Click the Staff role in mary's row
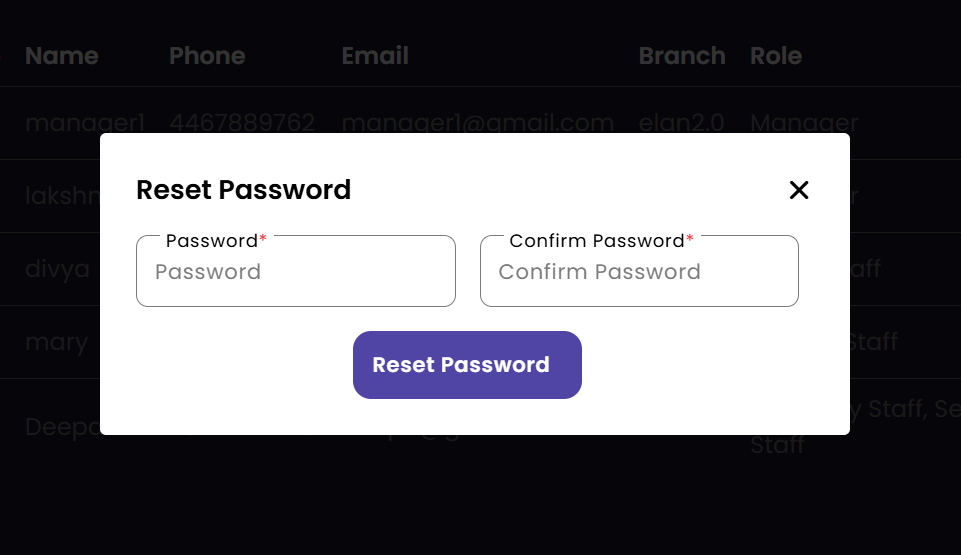This screenshot has width=961, height=555. 872,342
